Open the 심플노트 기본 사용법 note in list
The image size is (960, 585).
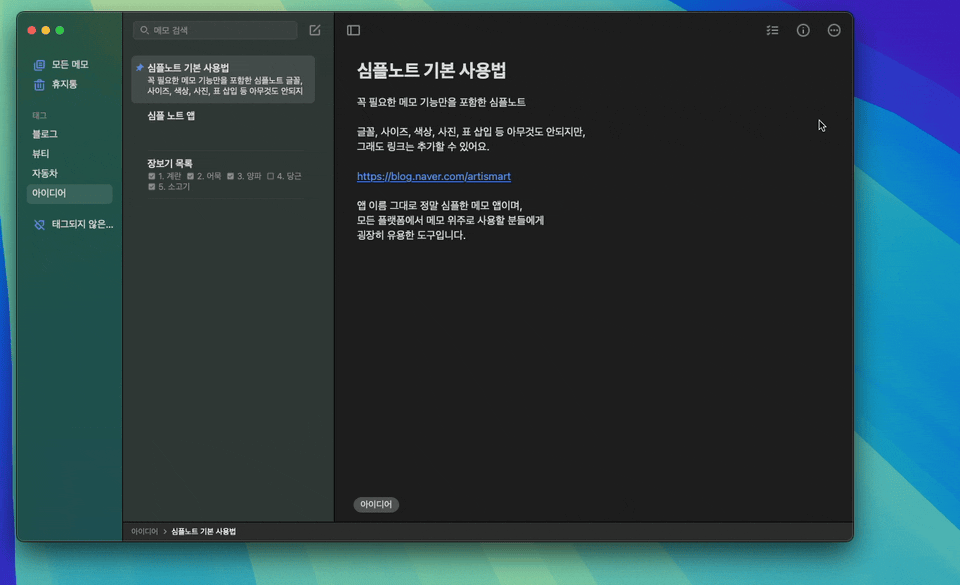223,80
